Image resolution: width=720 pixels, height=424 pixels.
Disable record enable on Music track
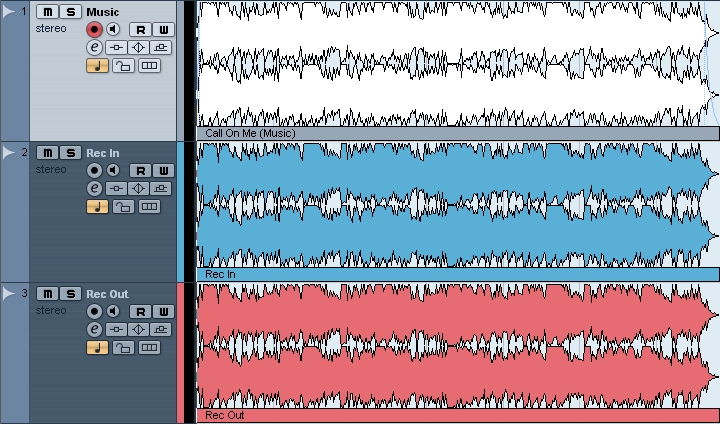[94, 29]
